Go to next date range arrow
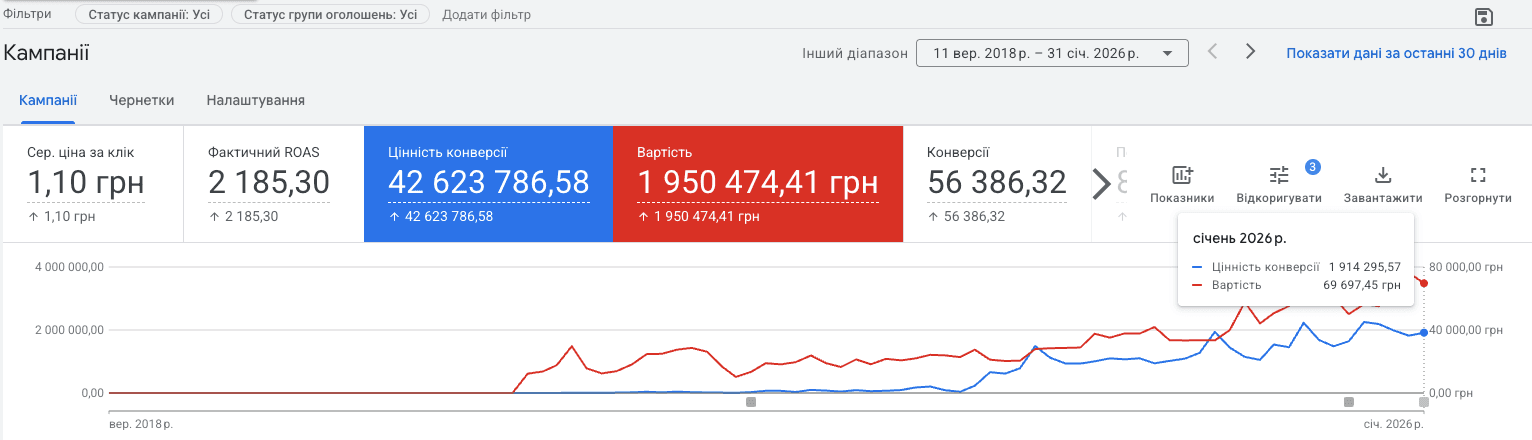1532x440 pixels. coord(1250,52)
